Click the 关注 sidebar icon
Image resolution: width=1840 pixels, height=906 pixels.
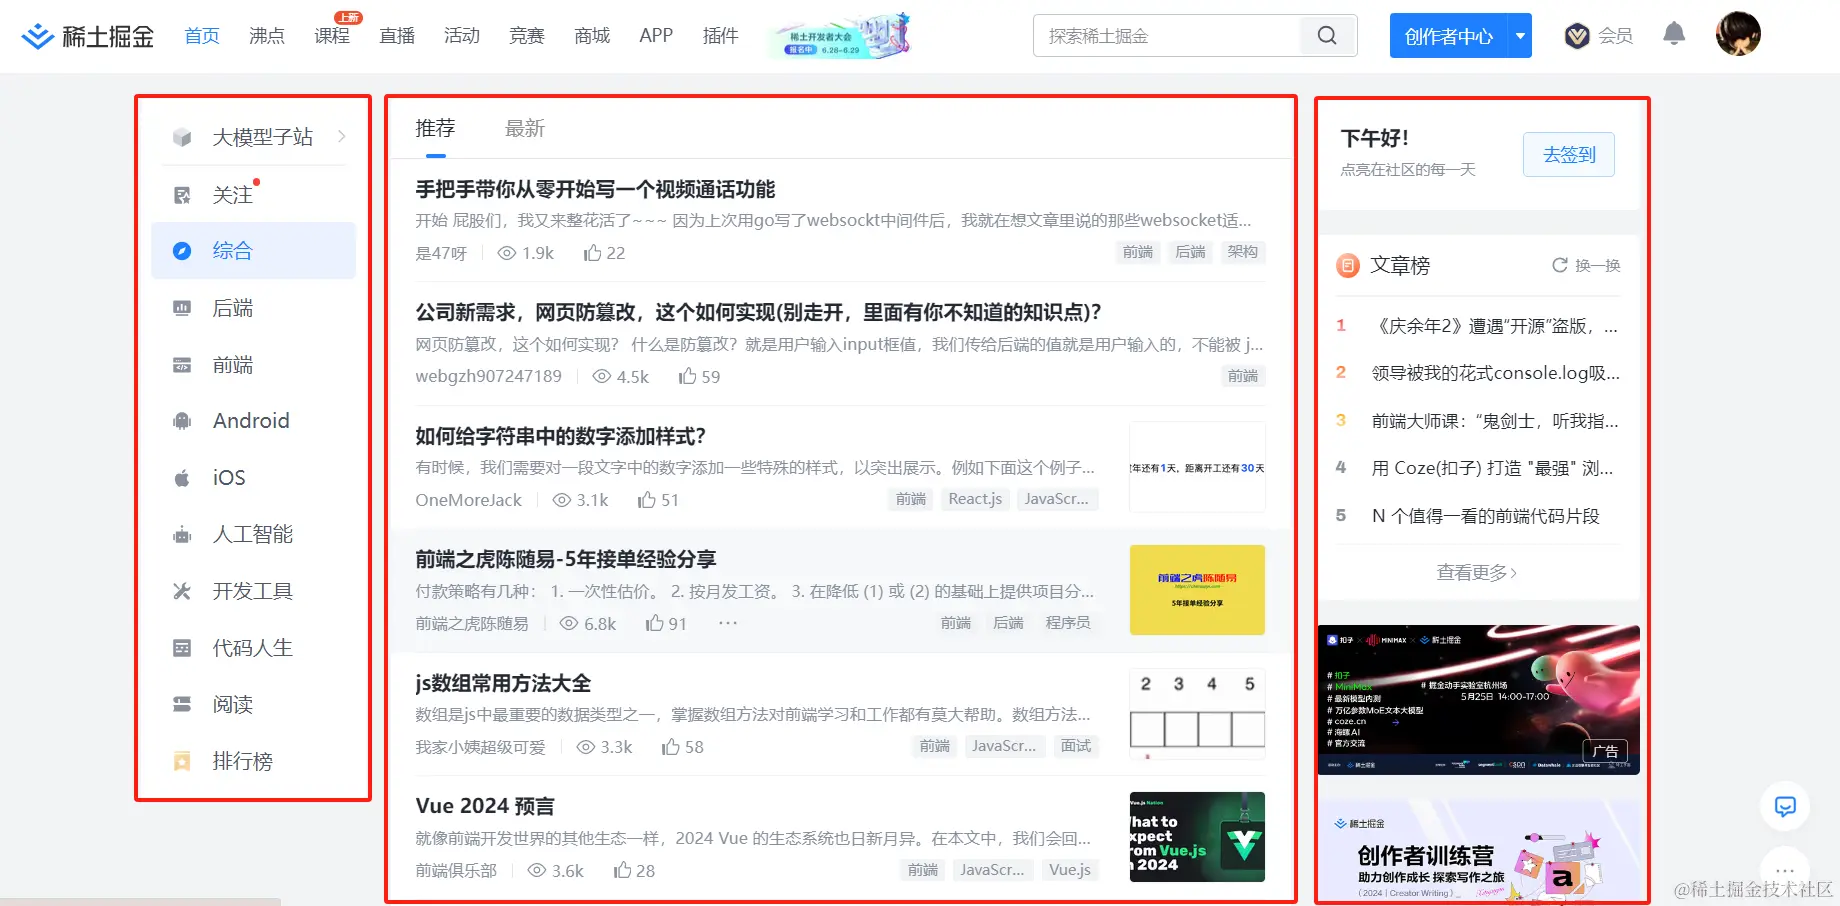tap(182, 195)
